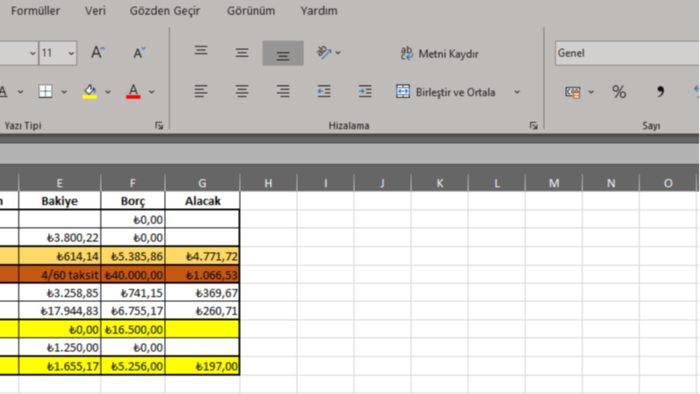
Task: Click Metni Kaydır wrap text button
Action: (x=439, y=54)
